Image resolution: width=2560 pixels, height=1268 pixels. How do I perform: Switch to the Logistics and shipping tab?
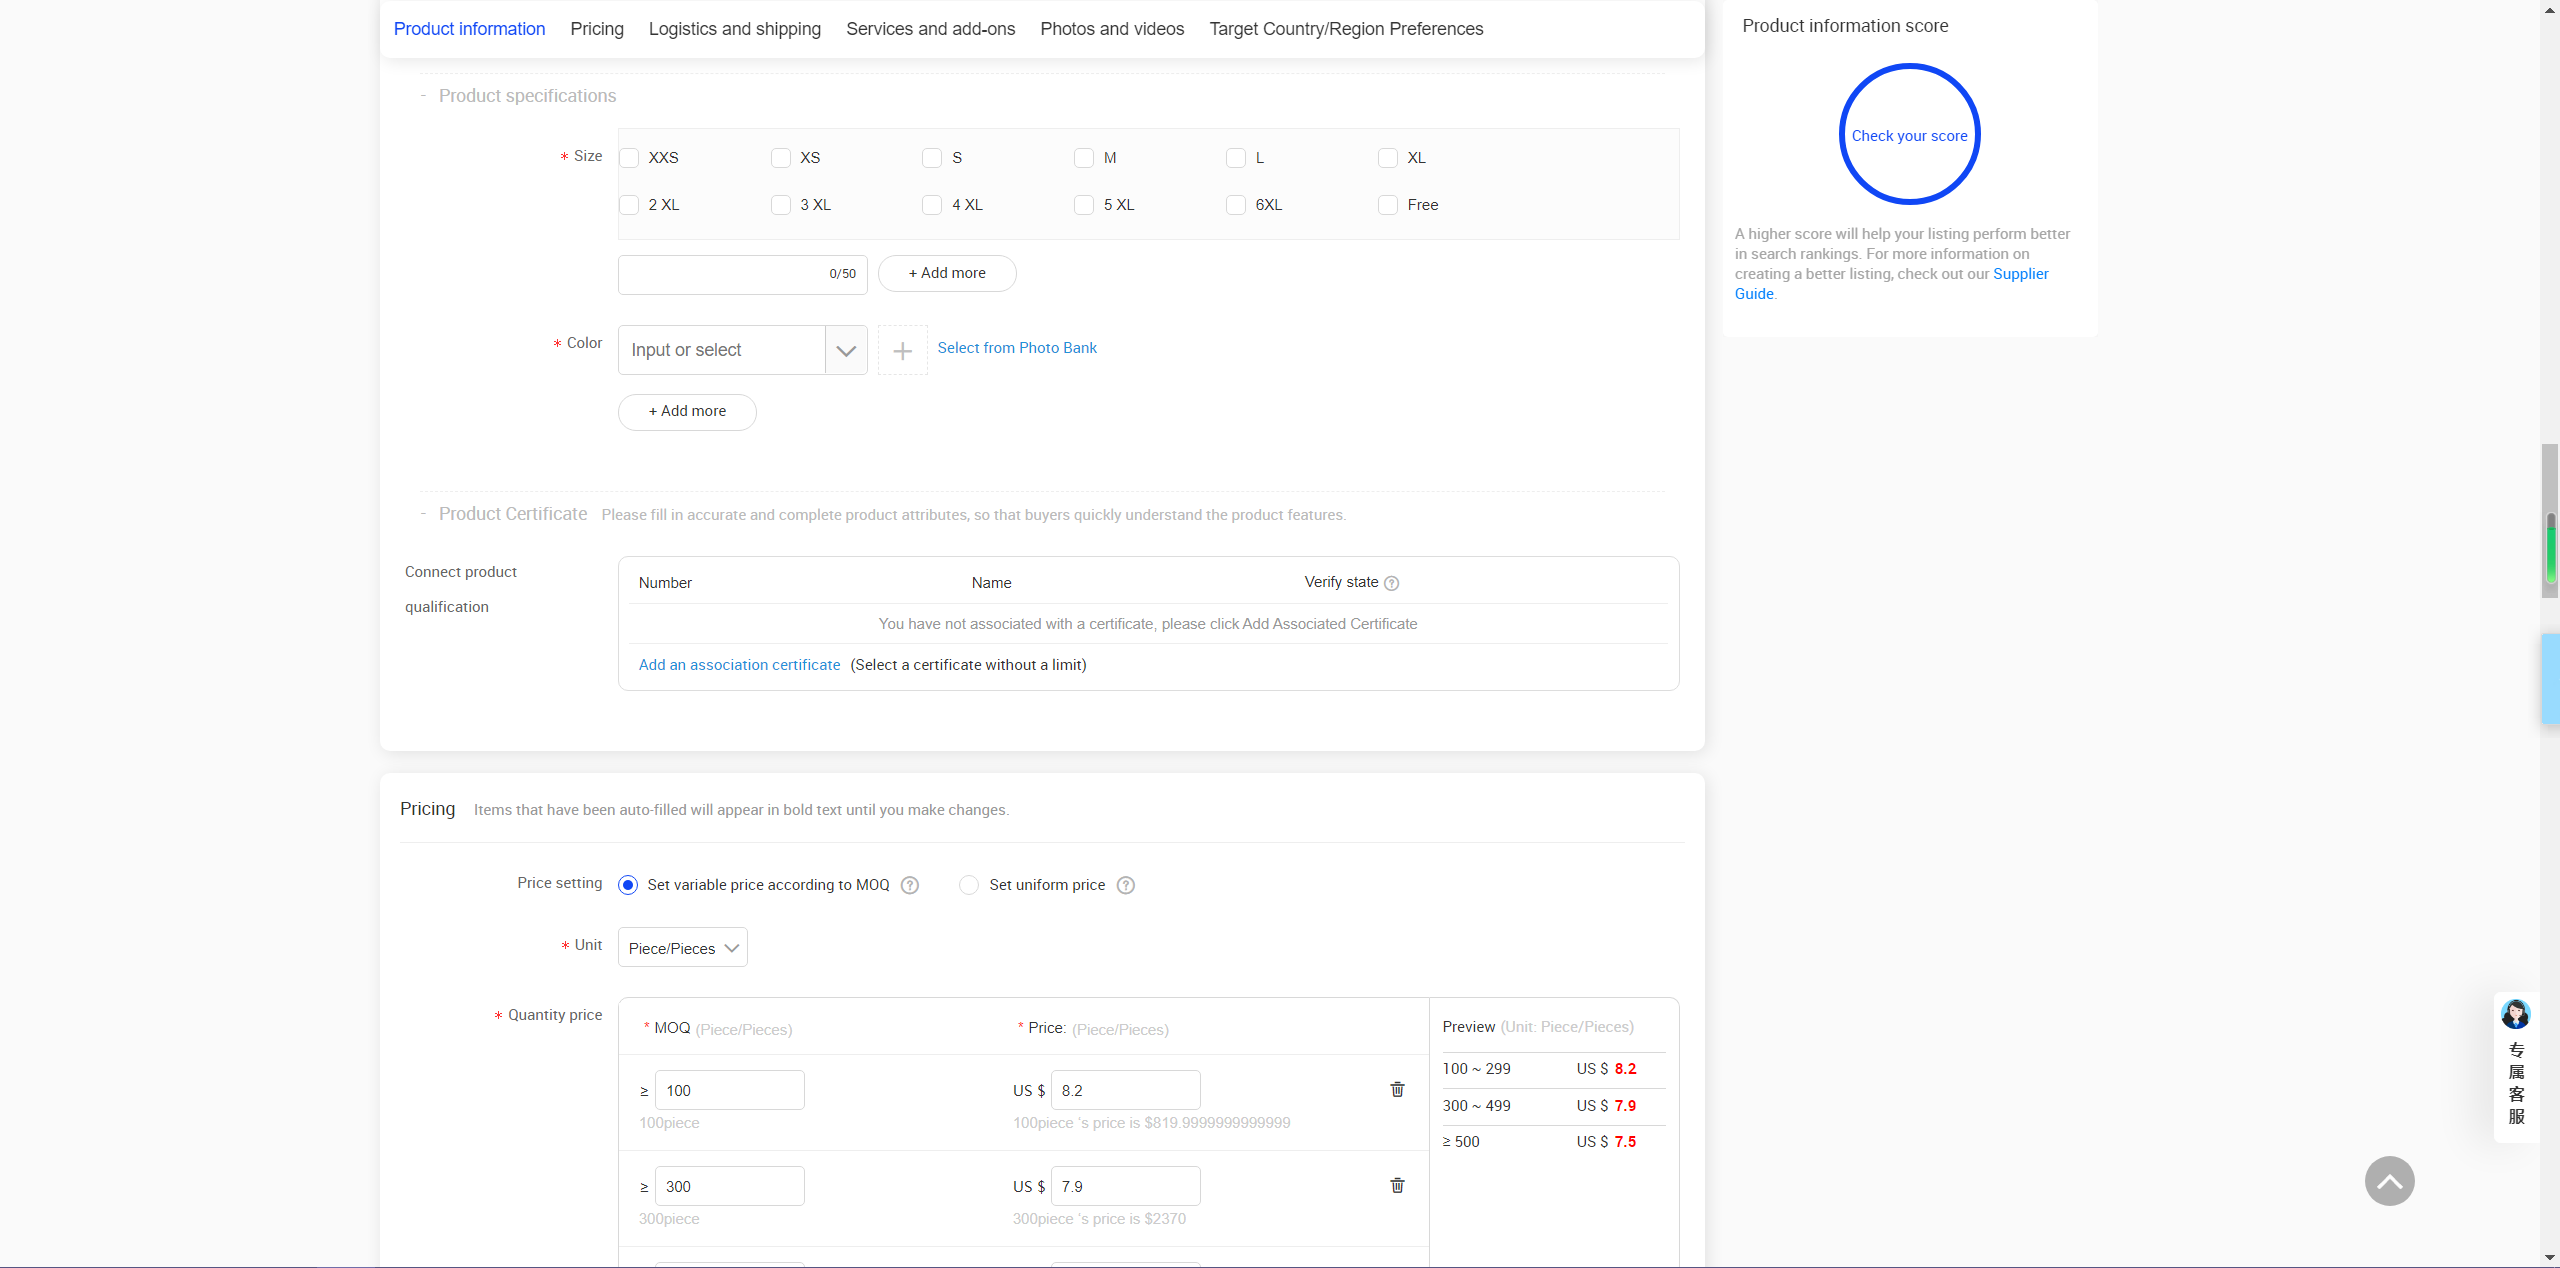(x=734, y=29)
